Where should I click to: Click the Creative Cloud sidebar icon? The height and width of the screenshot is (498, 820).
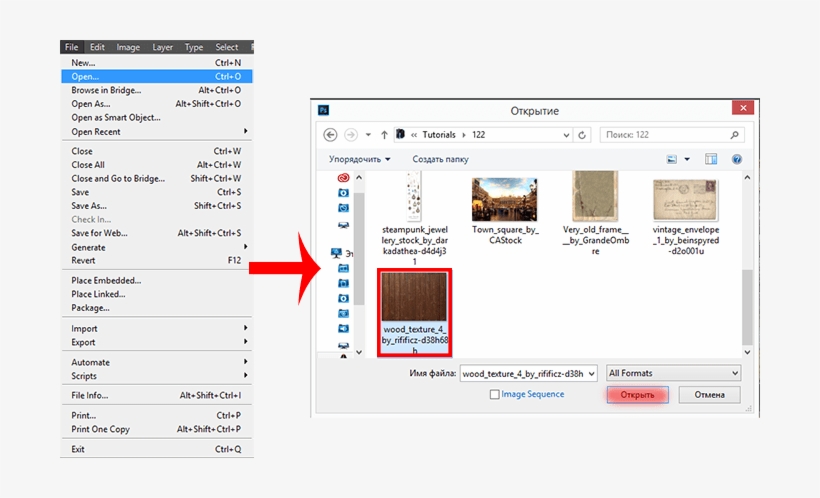pyautogui.click(x=343, y=176)
